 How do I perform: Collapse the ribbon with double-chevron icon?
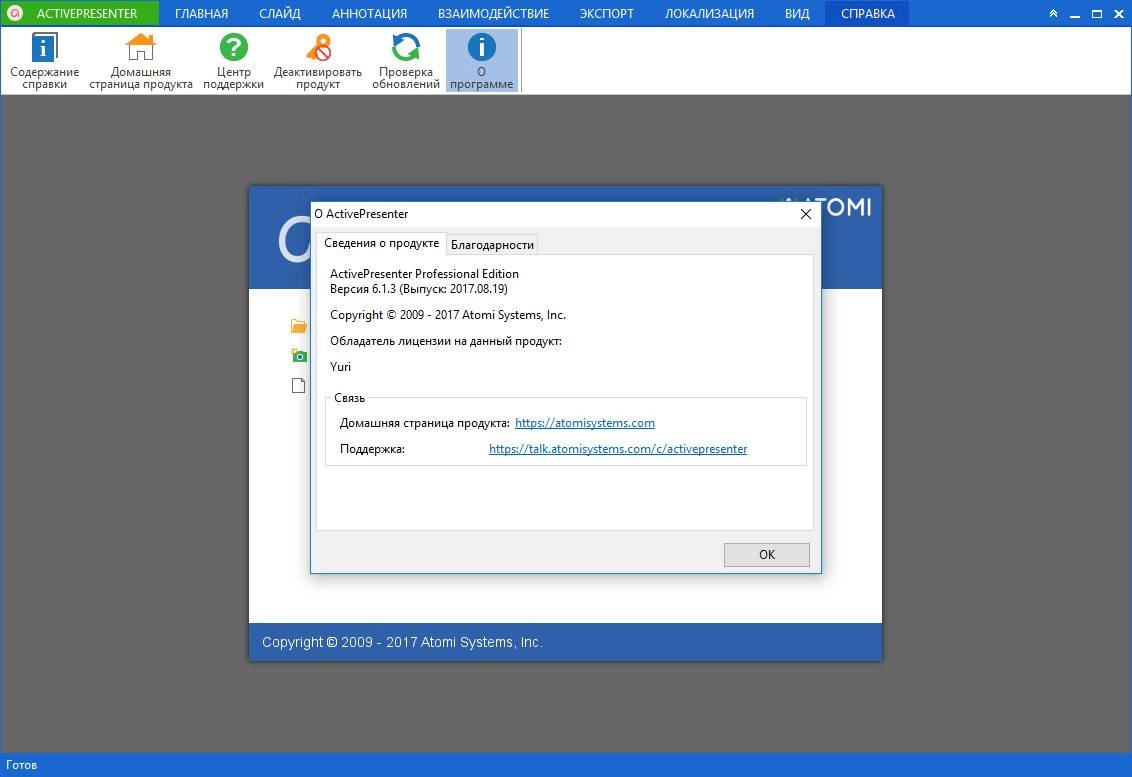[x=1053, y=13]
